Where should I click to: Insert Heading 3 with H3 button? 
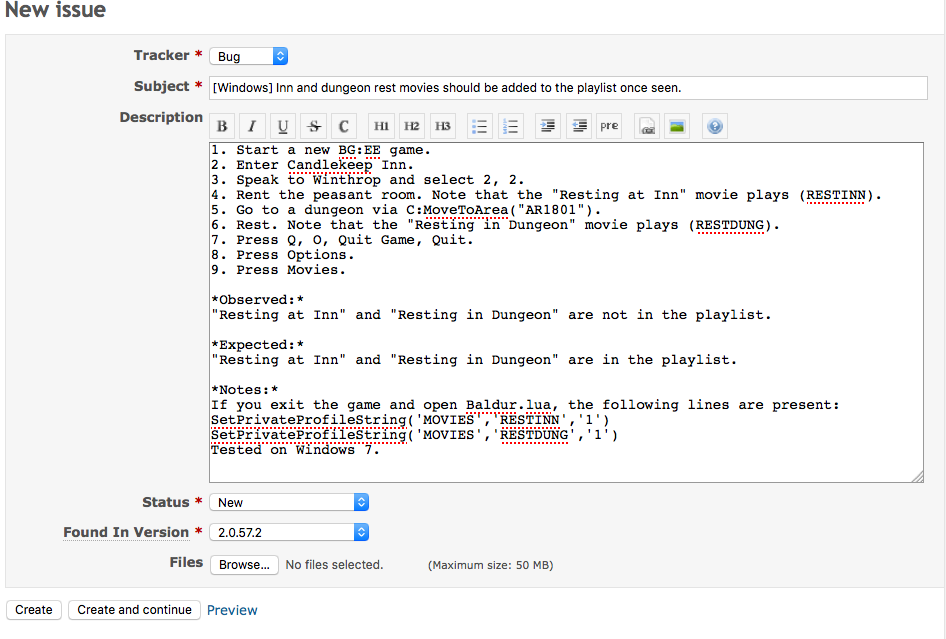coord(443,126)
